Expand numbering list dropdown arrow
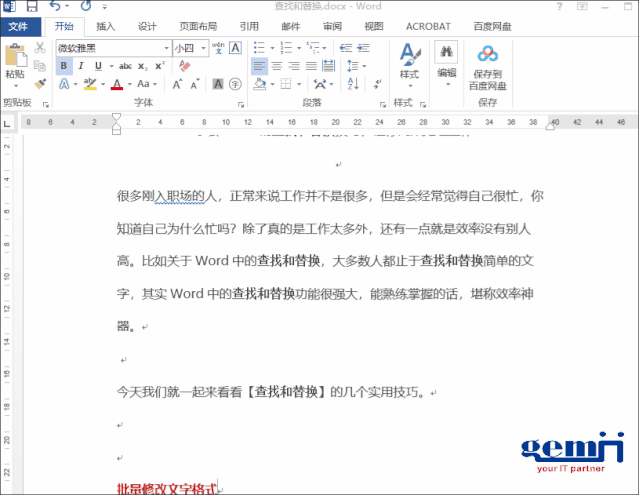Screen dimensions: 639x495 (299, 48)
